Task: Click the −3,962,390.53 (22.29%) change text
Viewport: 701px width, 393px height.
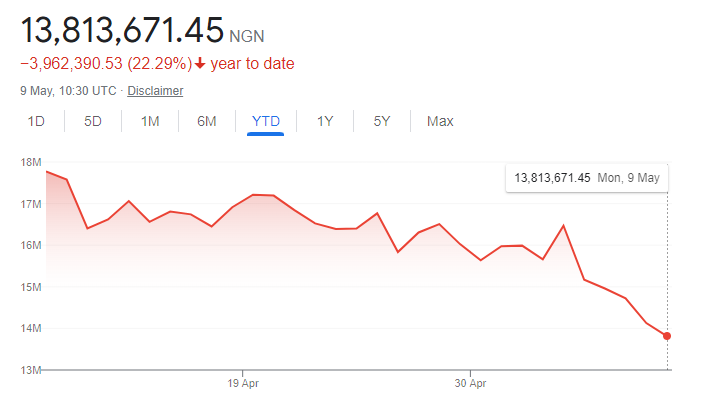Action: tap(106, 63)
